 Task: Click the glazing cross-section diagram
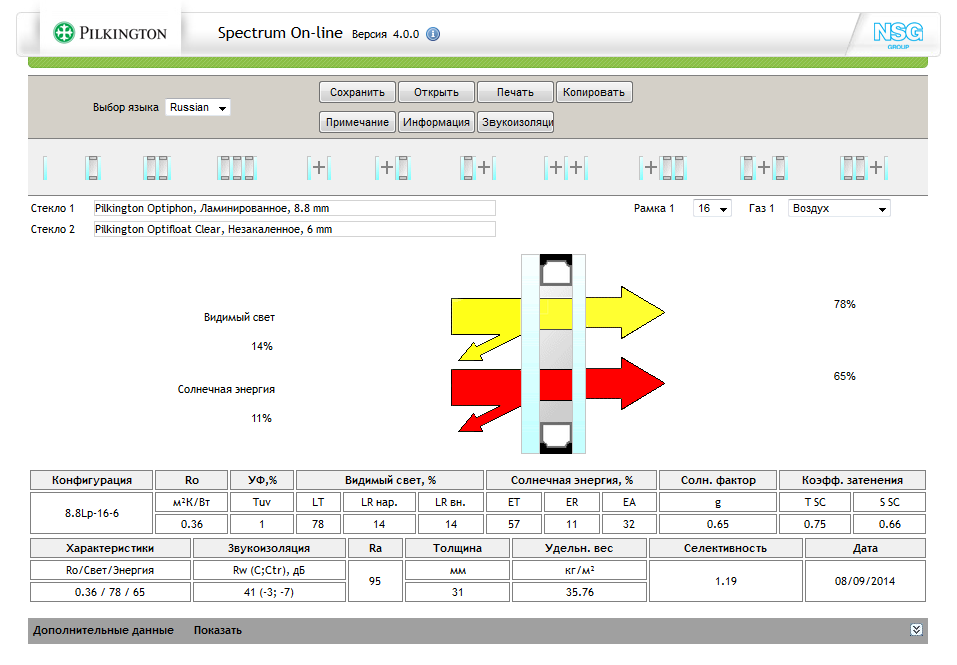[x=554, y=354]
